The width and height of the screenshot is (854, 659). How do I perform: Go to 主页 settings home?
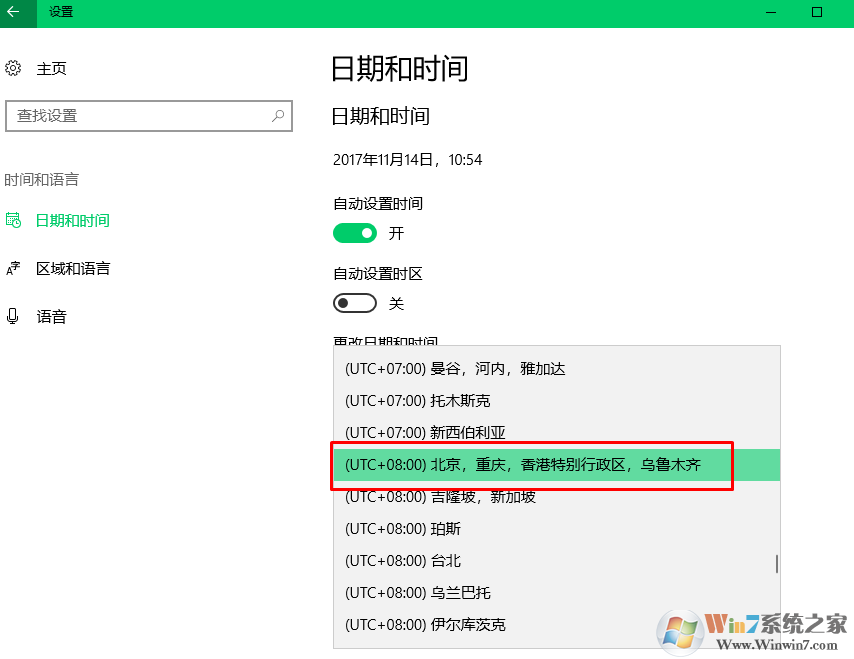pyautogui.click(x=52, y=68)
